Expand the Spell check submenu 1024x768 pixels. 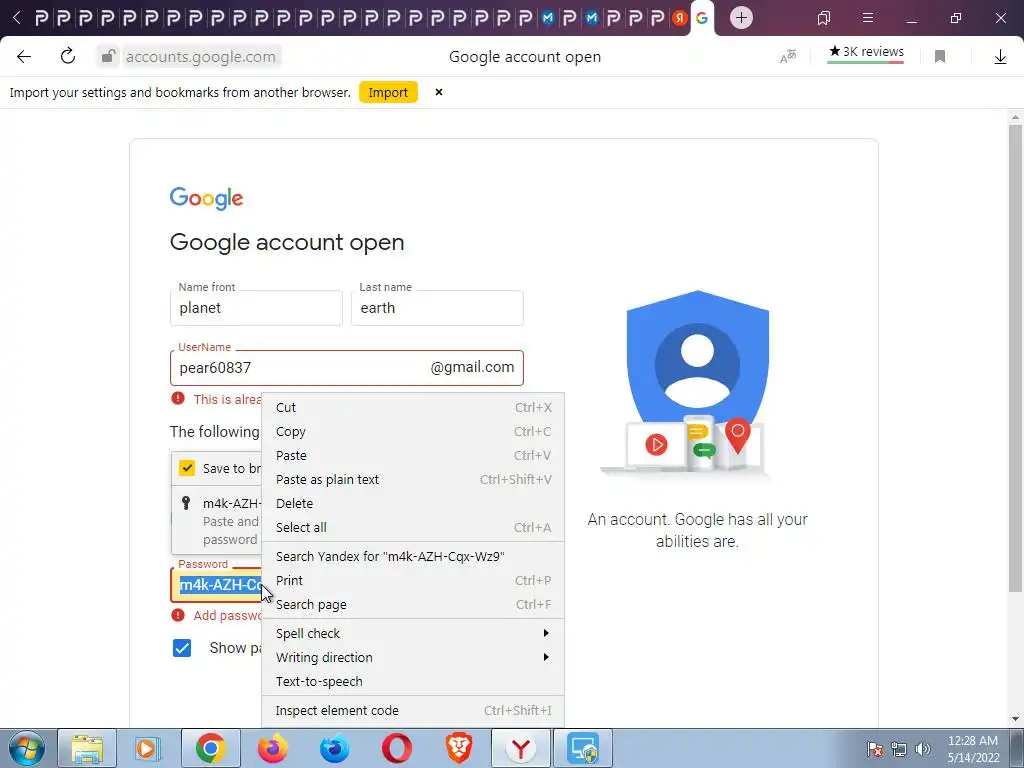coord(413,633)
